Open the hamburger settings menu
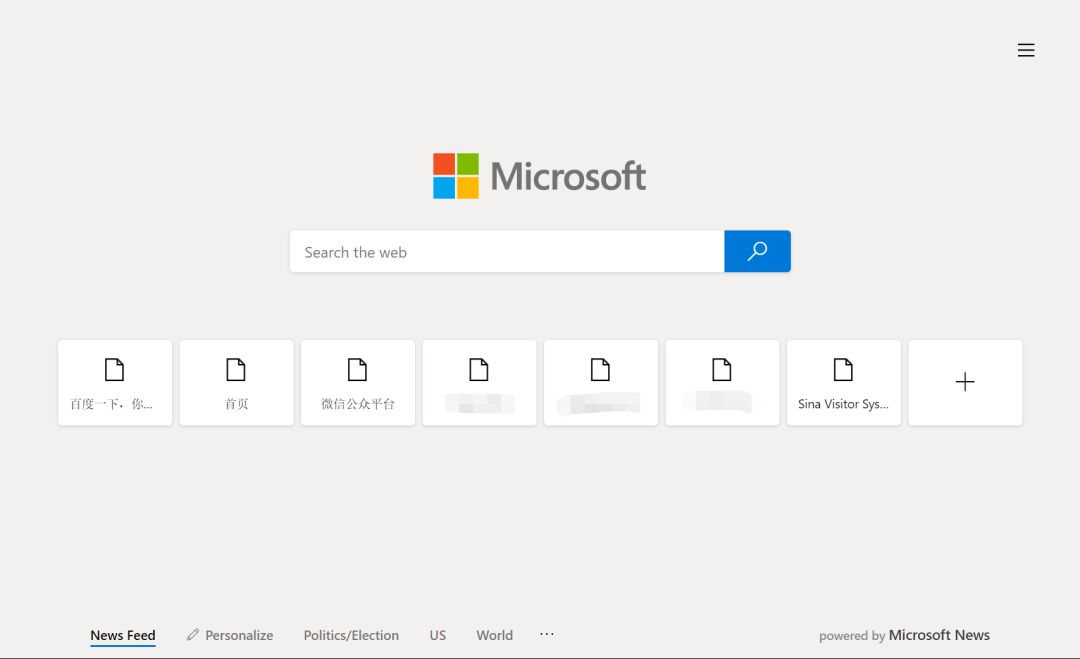 click(1026, 50)
